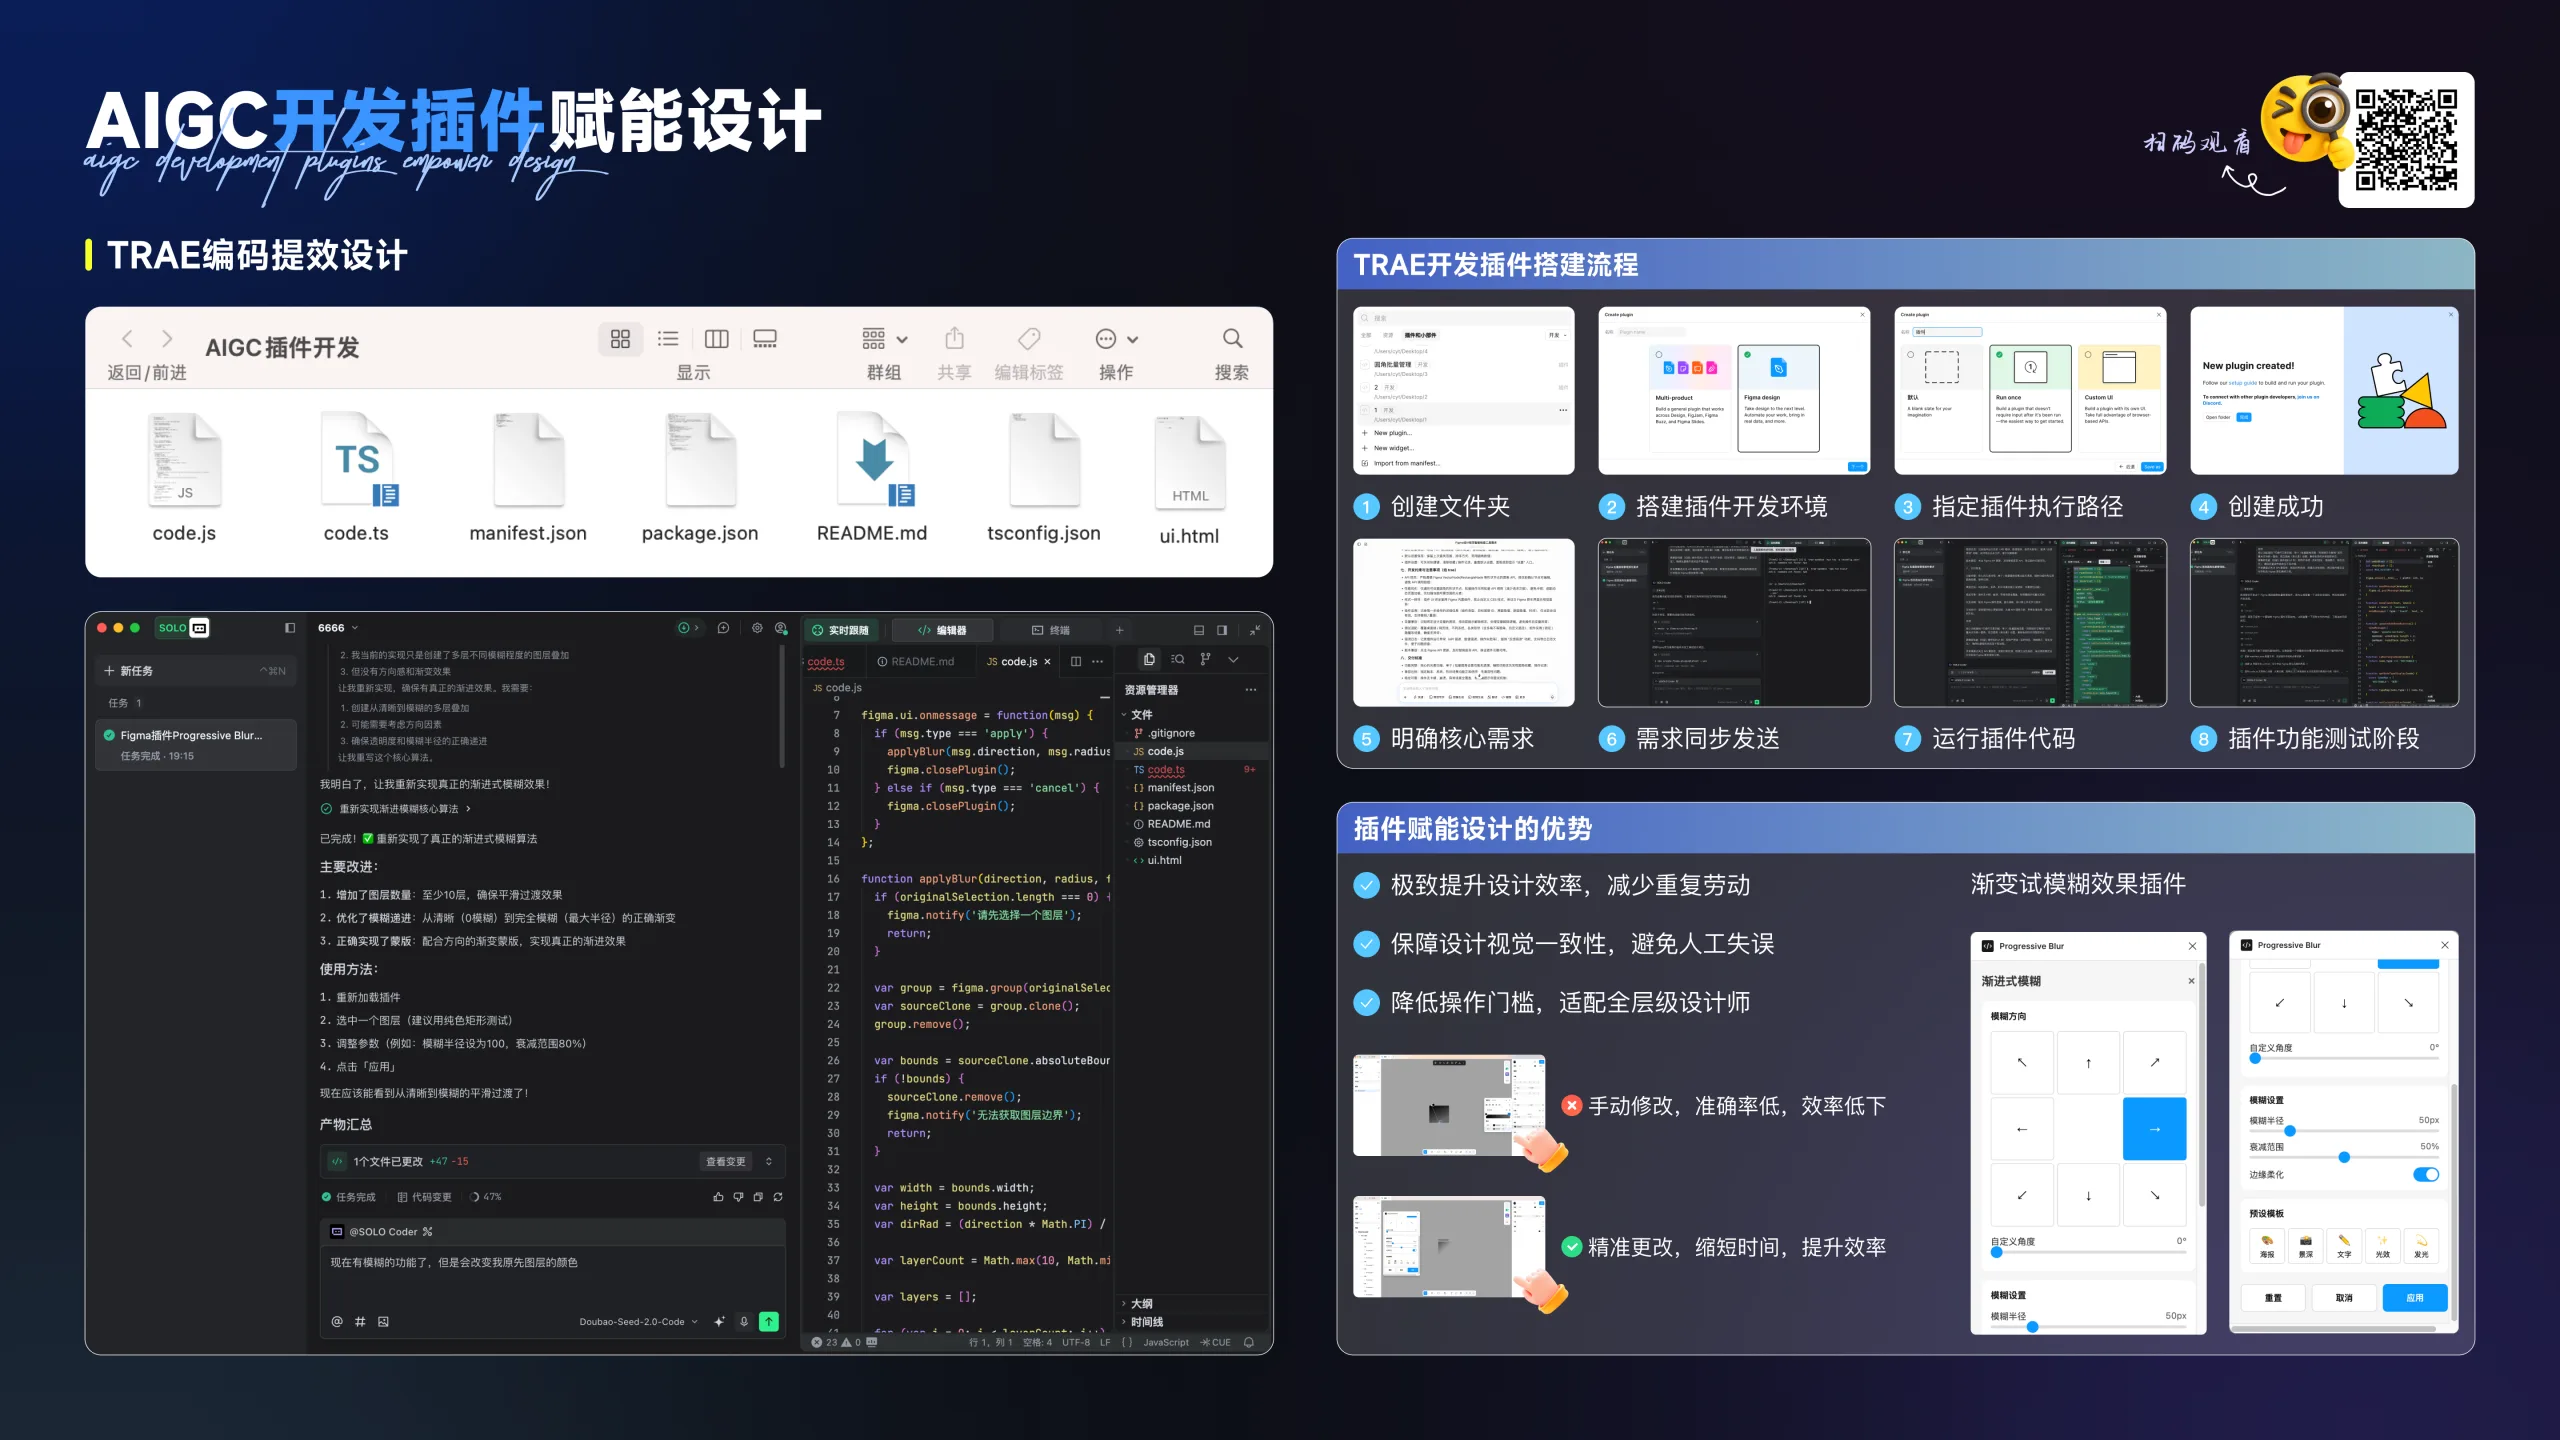Click the Finder search magnifier icon
The width and height of the screenshot is (2560, 1440).
pos(1232,339)
